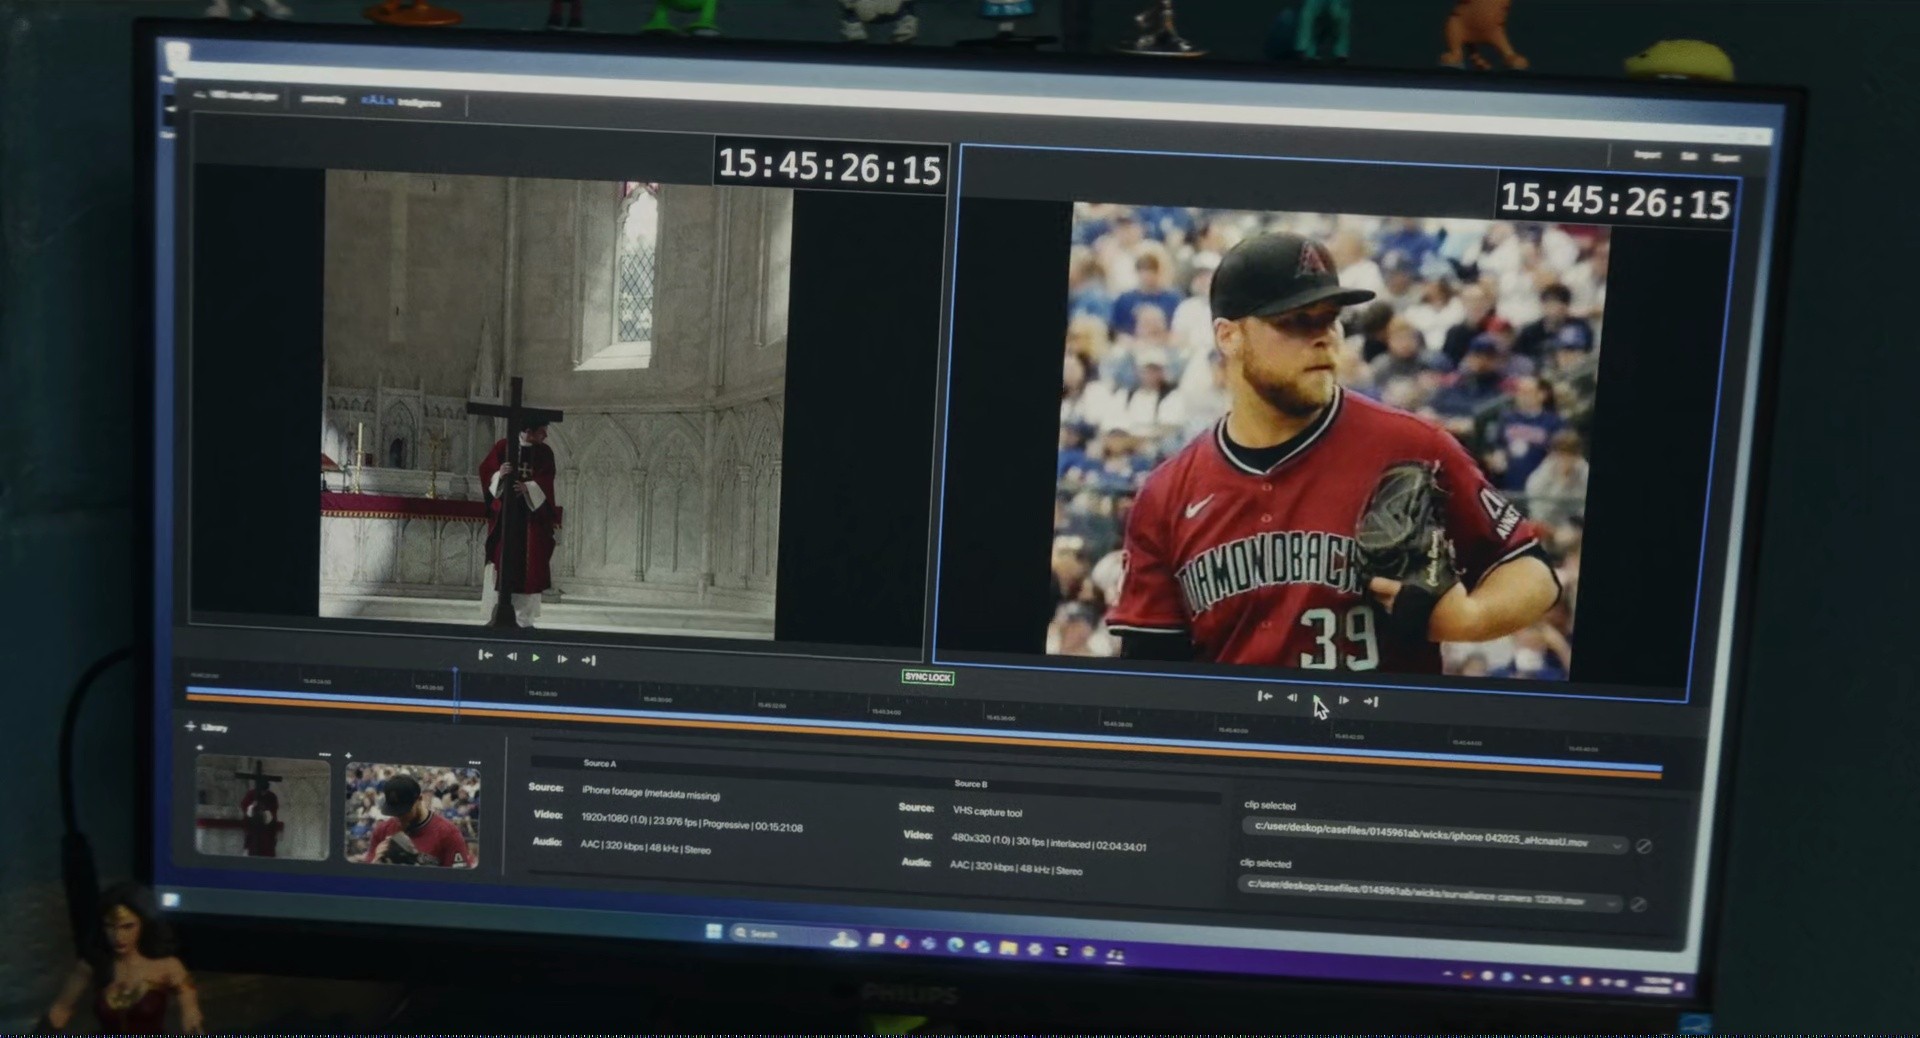Clear the surveillance camera clip selection icon
Viewport: 1920px width, 1038px height.
[1638, 904]
